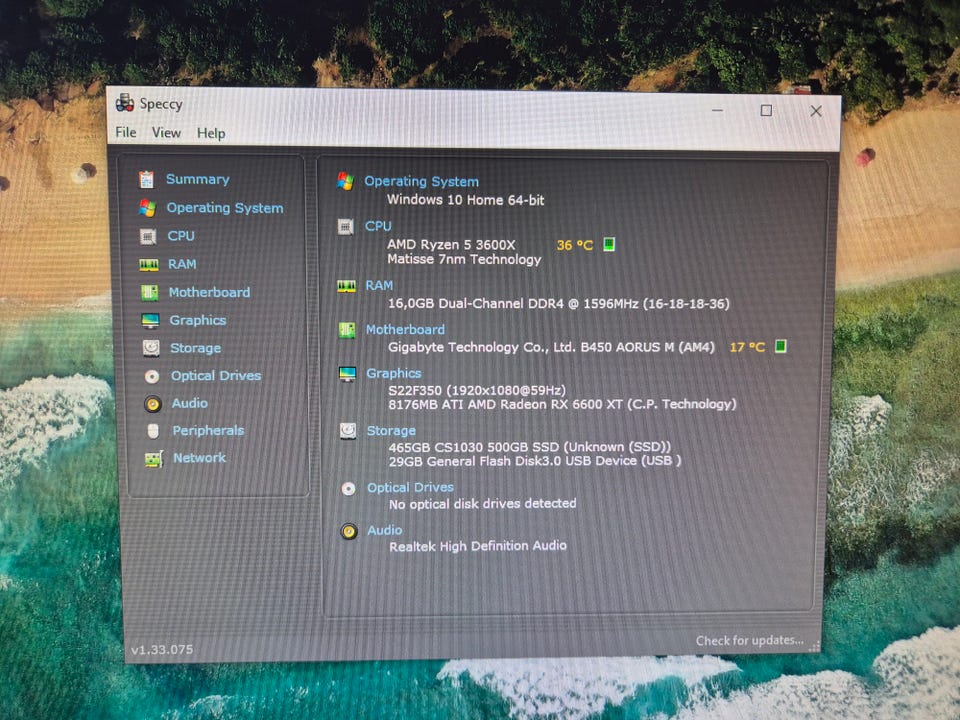Click version number v1.33.075 in status bar

pos(162,650)
